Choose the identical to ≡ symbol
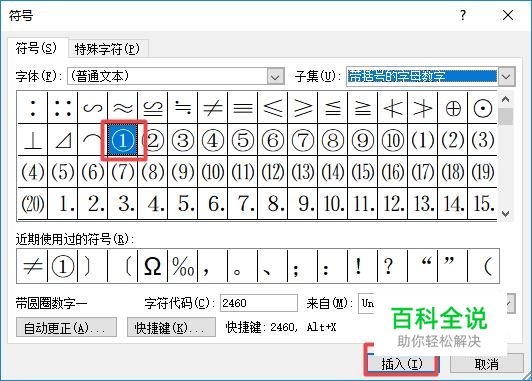Viewport: 532px width, 381px height. point(243,108)
